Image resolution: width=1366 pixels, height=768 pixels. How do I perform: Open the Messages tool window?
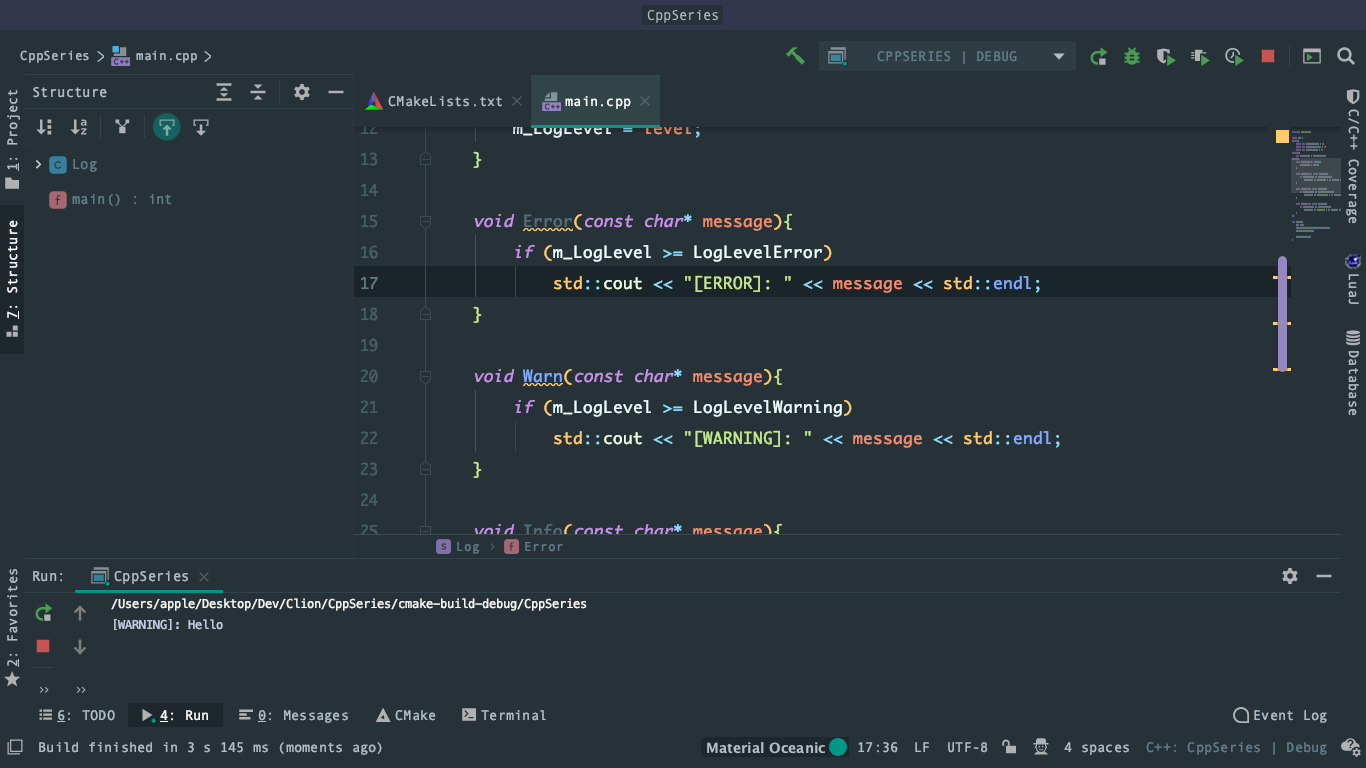pos(294,715)
